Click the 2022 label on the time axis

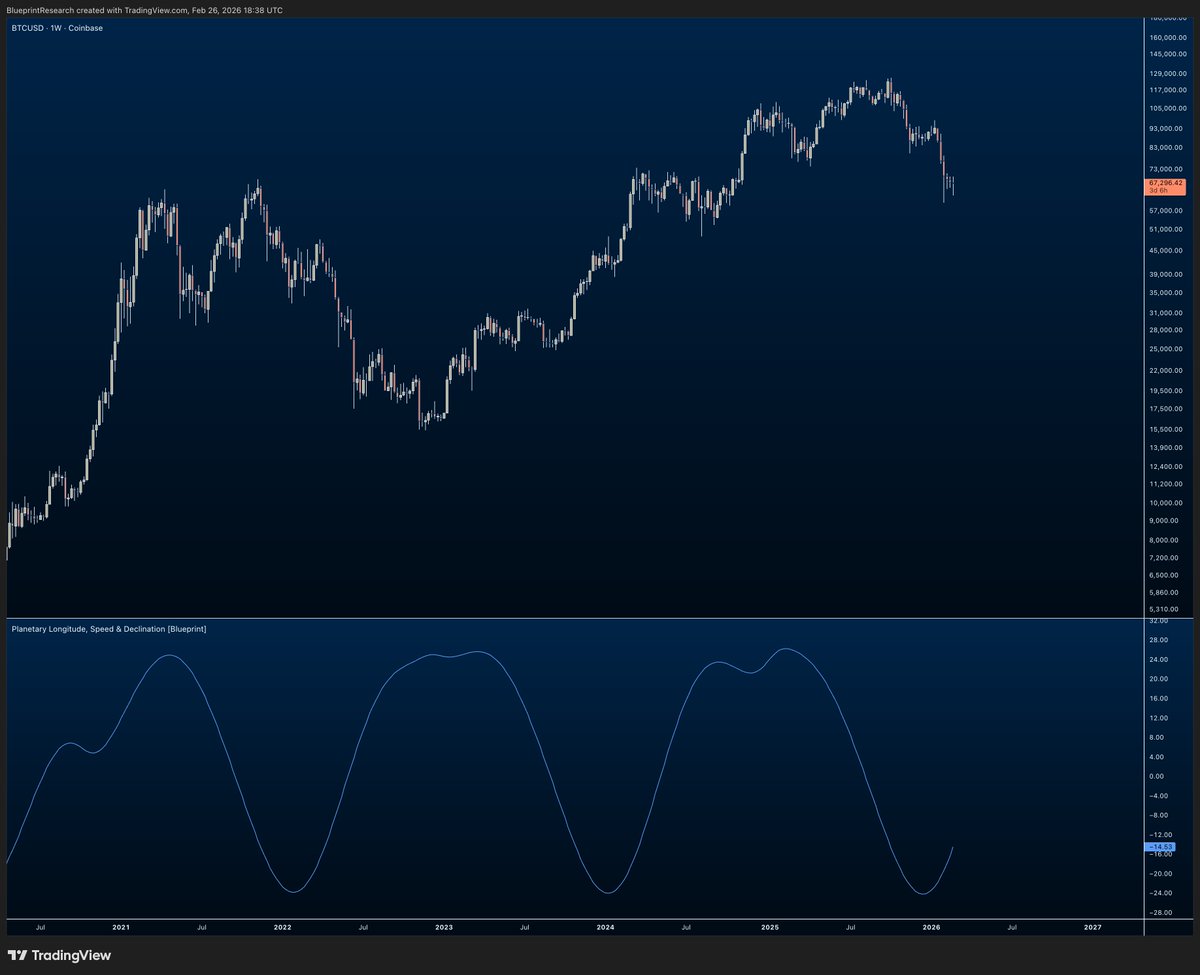pyautogui.click(x=283, y=927)
